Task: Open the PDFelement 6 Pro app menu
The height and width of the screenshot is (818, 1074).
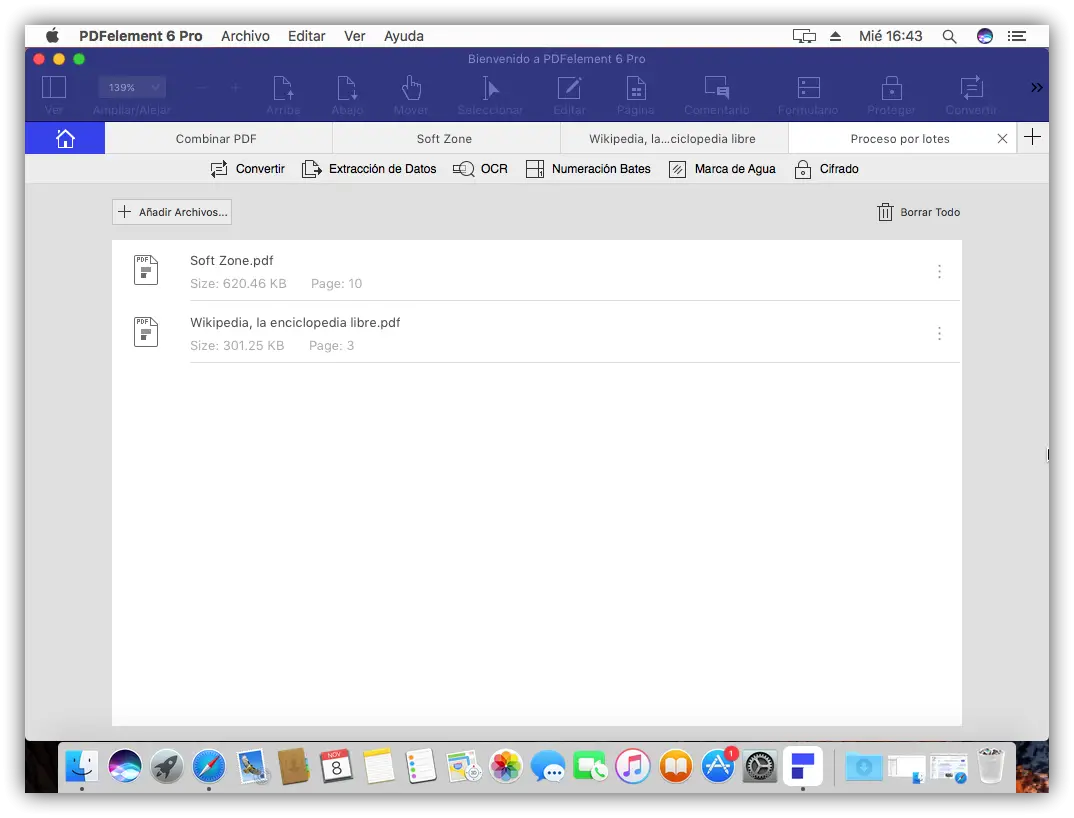Action: 140,36
